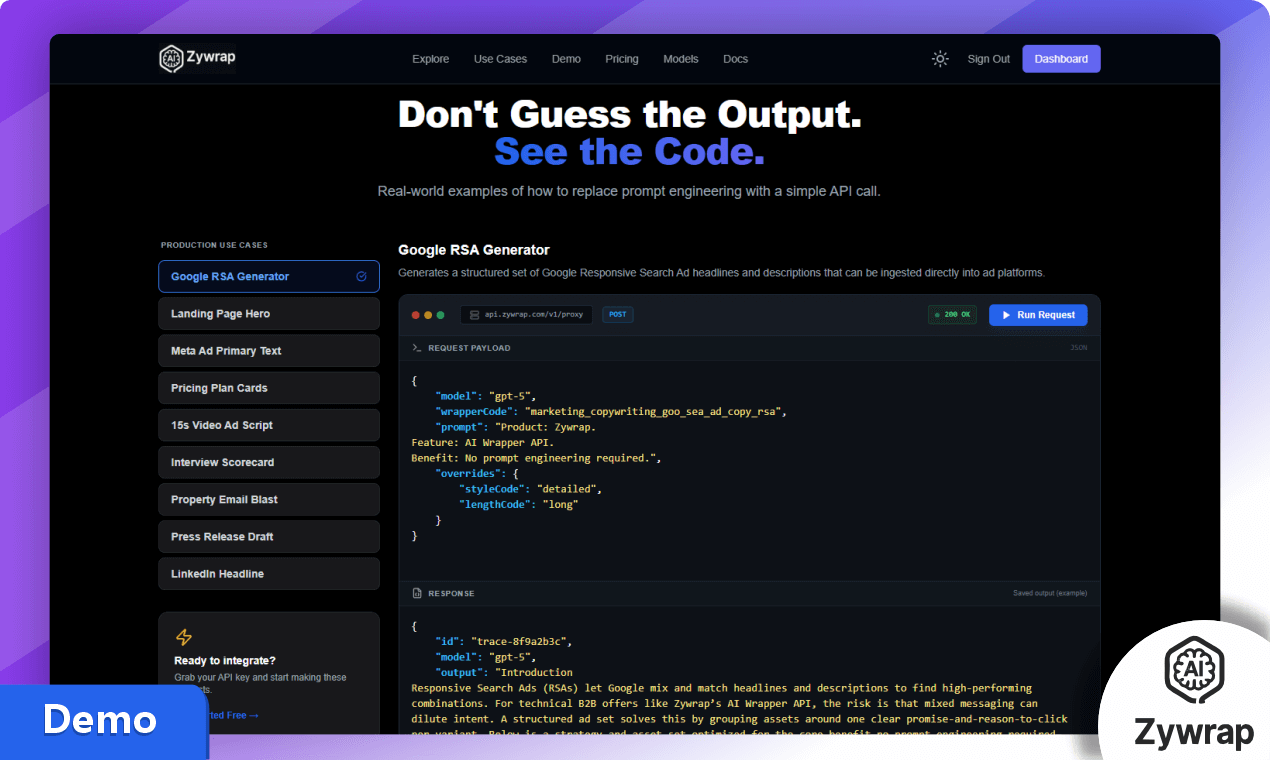Click the 'Ready to integrate?' heading

tap(225, 661)
